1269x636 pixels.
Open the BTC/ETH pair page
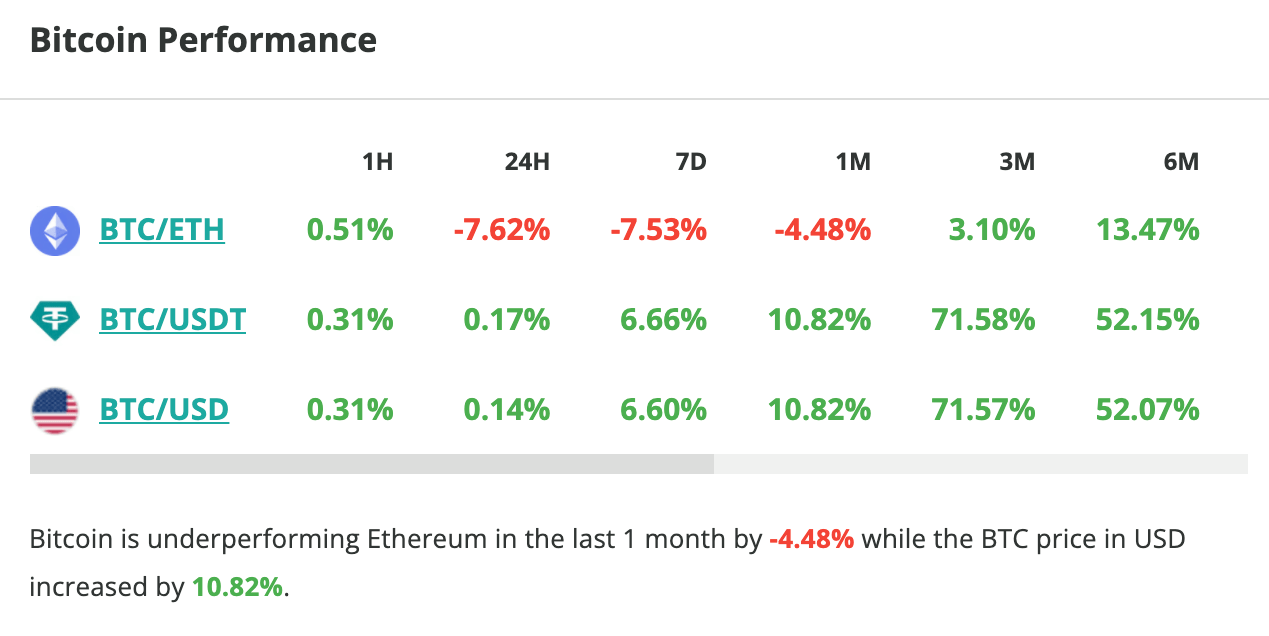click(162, 229)
